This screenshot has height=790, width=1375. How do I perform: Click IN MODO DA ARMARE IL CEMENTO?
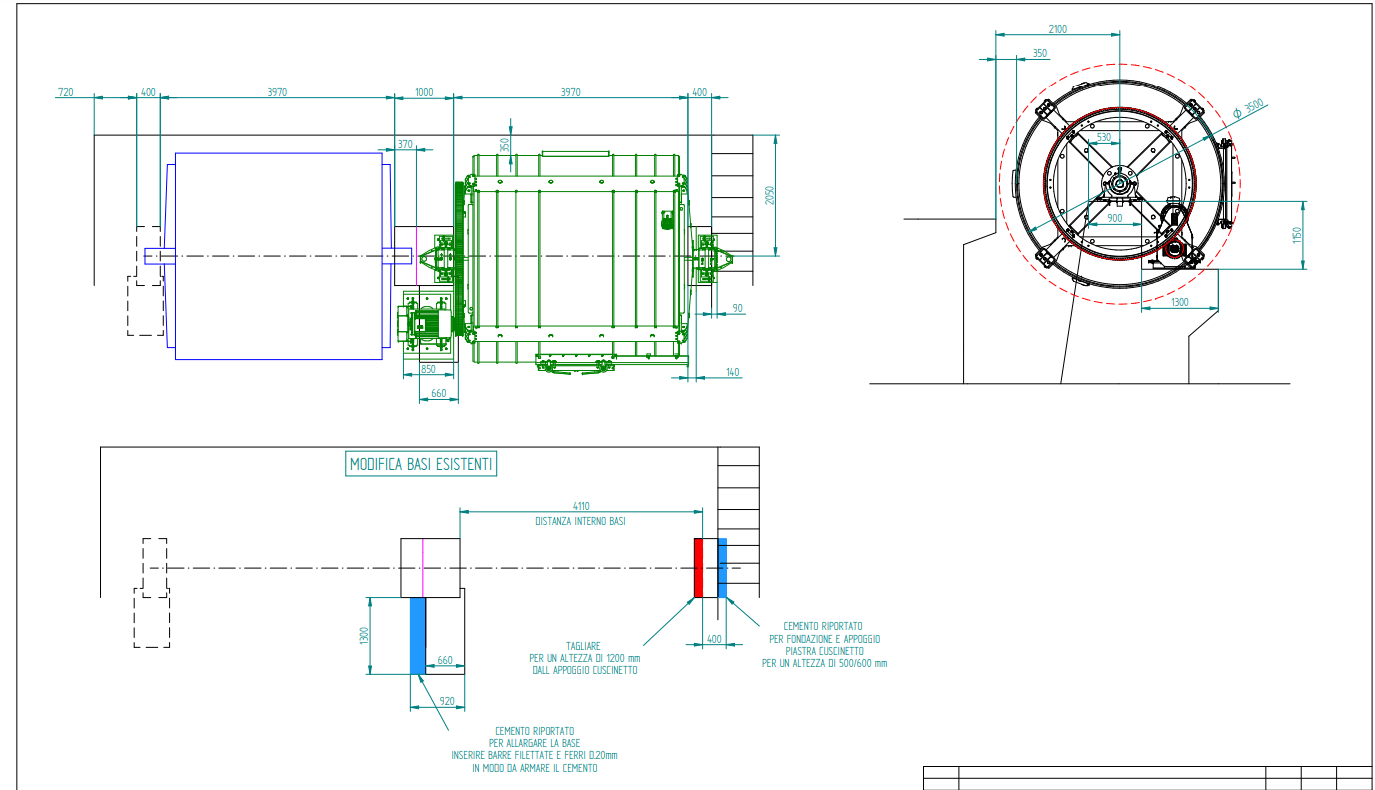coord(535,767)
